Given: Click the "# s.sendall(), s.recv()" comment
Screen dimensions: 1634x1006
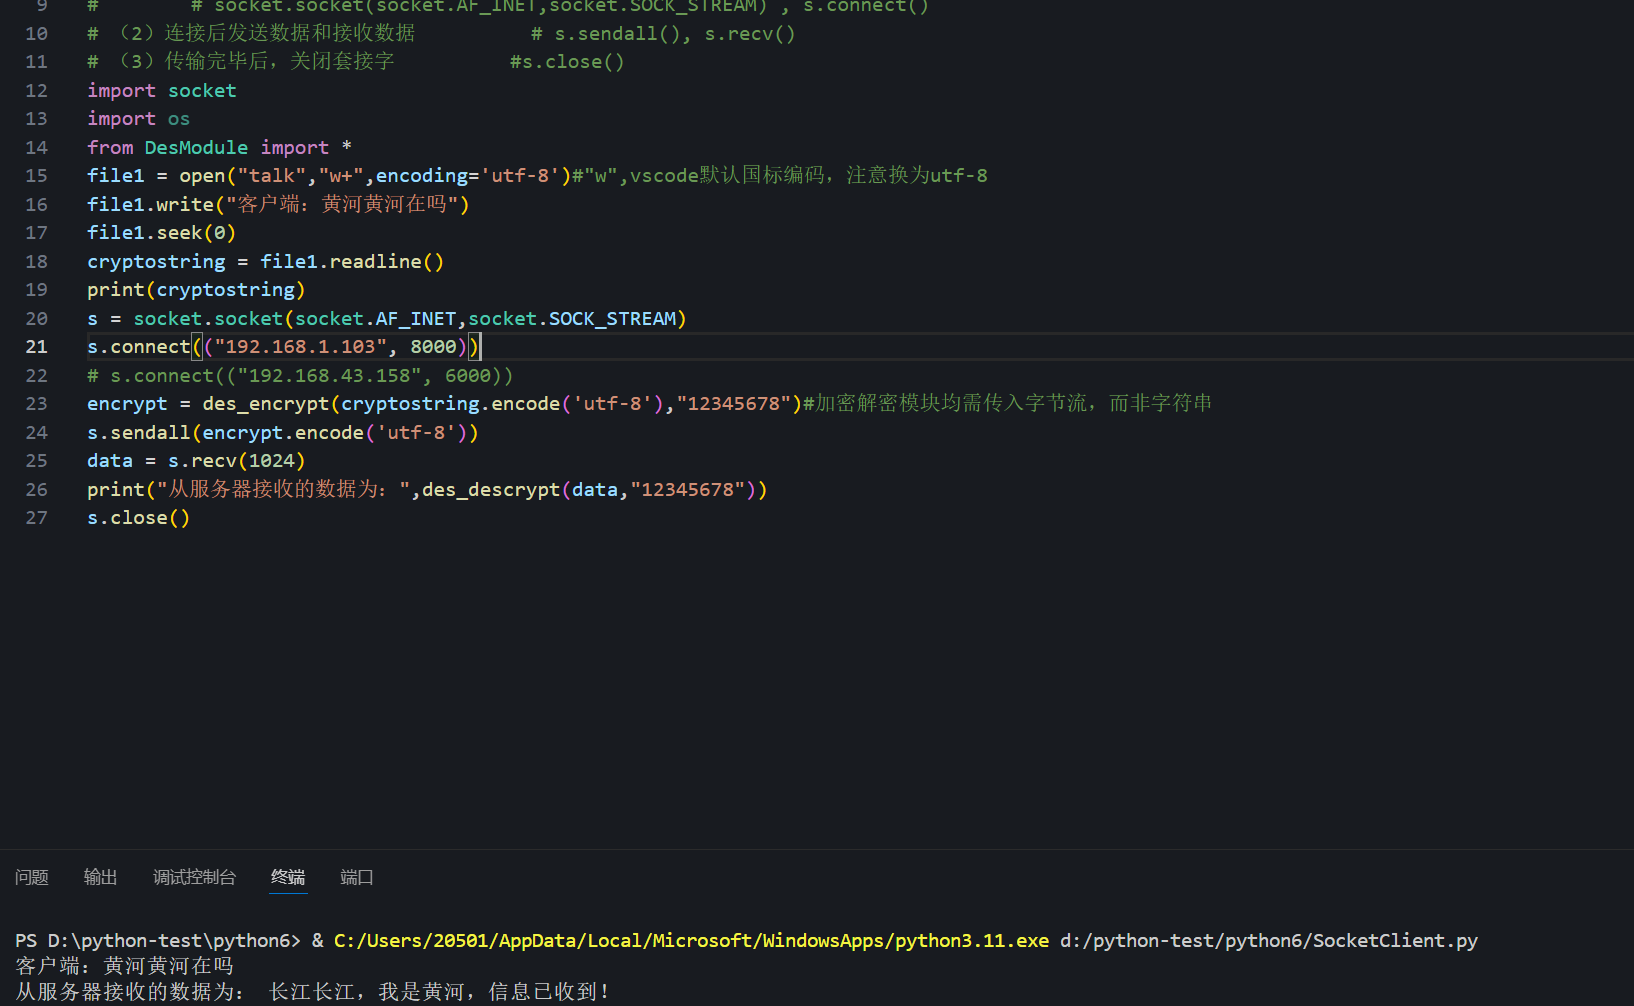Looking at the screenshot, I should pyautogui.click(x=663, y=34).
